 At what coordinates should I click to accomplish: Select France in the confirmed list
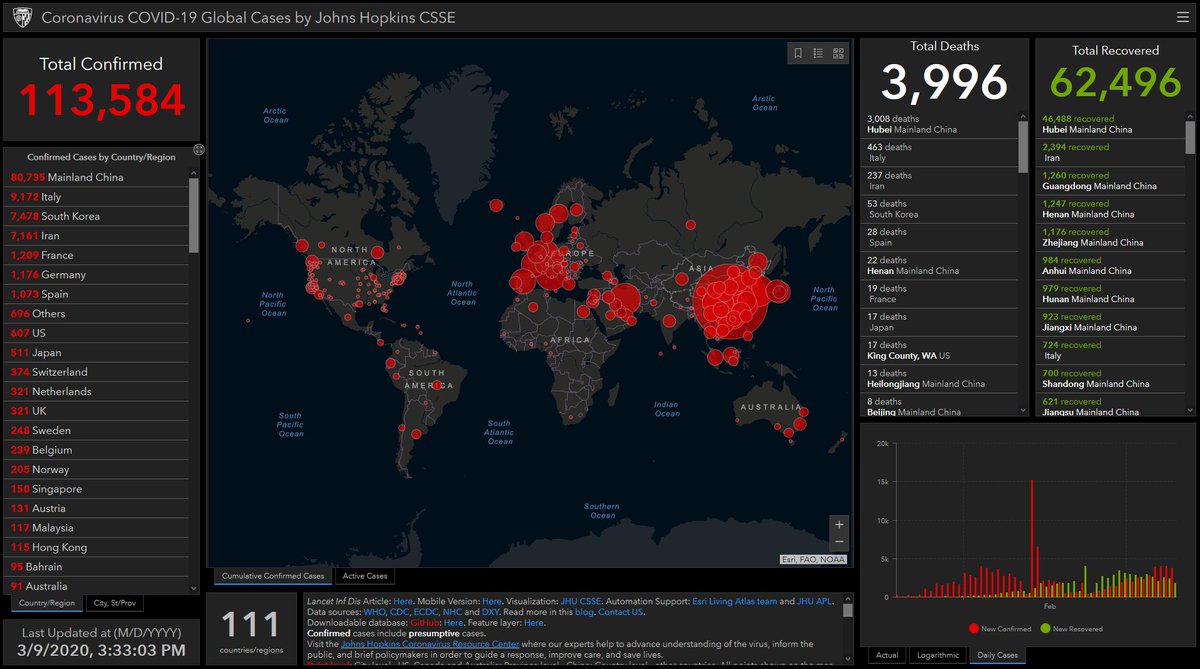[97, 255]
